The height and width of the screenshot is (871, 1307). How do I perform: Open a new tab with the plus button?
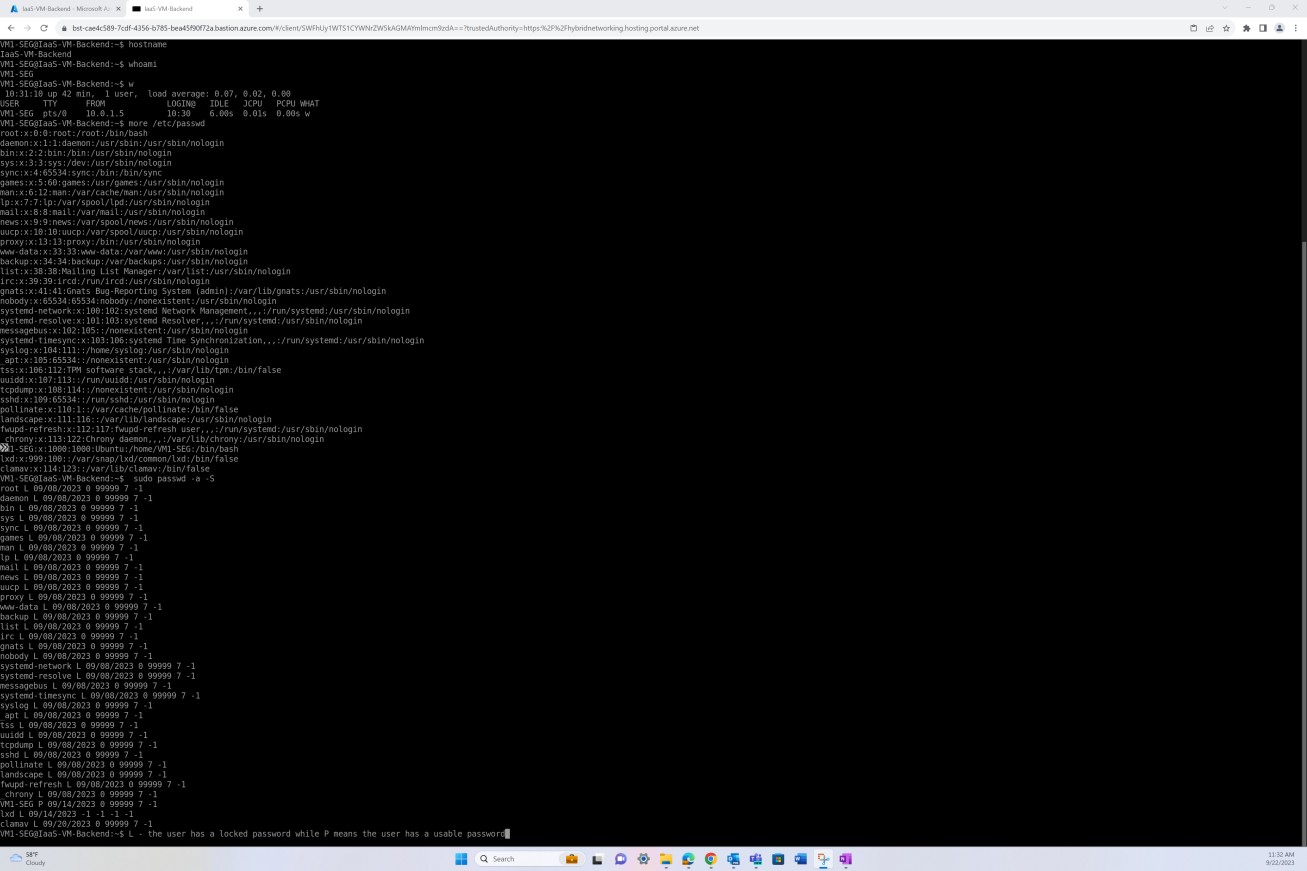[x=259, y=8]
